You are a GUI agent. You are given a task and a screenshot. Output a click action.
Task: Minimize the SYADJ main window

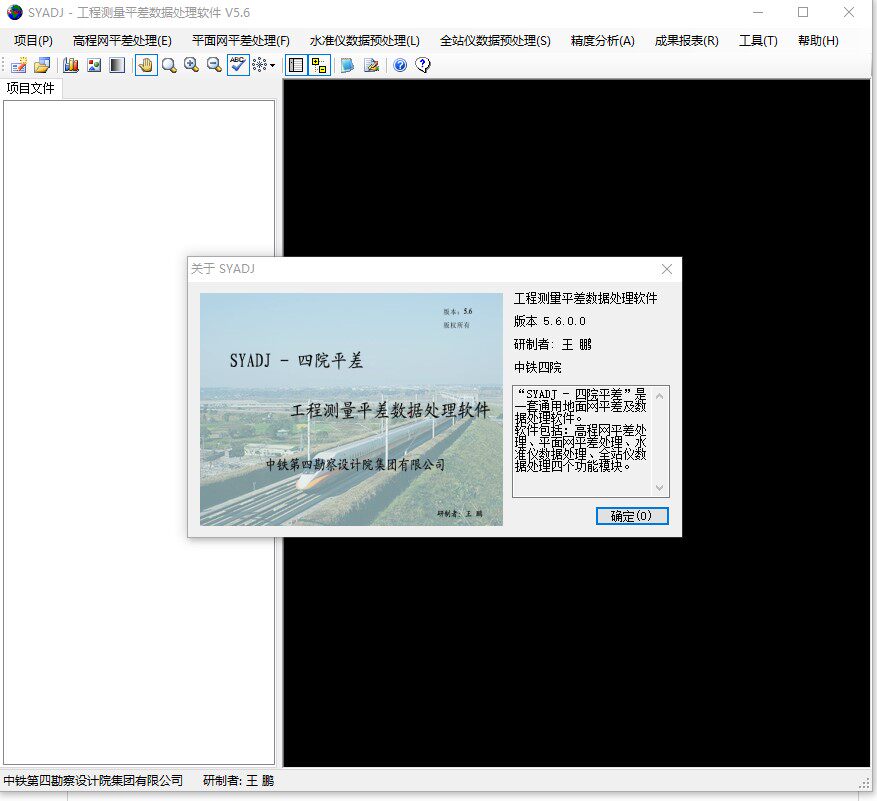(x=758, y=12)
